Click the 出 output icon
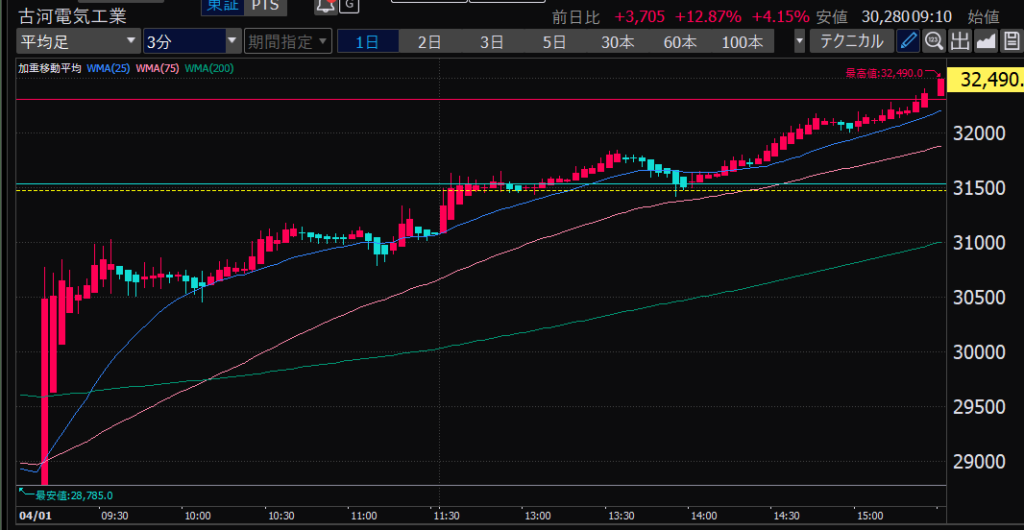Image resolution: width=1024 pixels, height=530 pixels. tap(960, 41)
